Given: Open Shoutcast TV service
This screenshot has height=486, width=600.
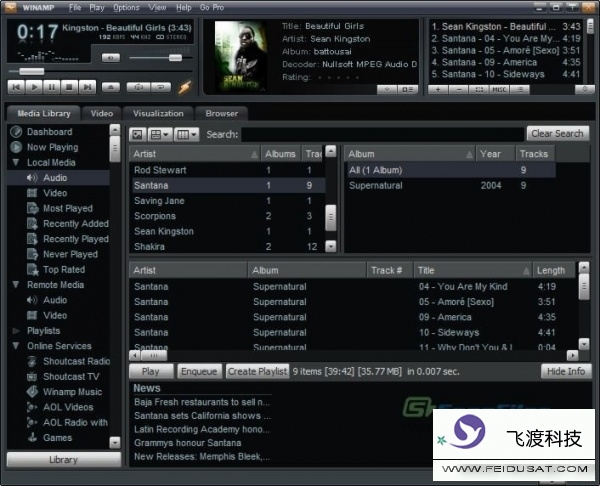Looking at the screenshot, I should (71, 377).
